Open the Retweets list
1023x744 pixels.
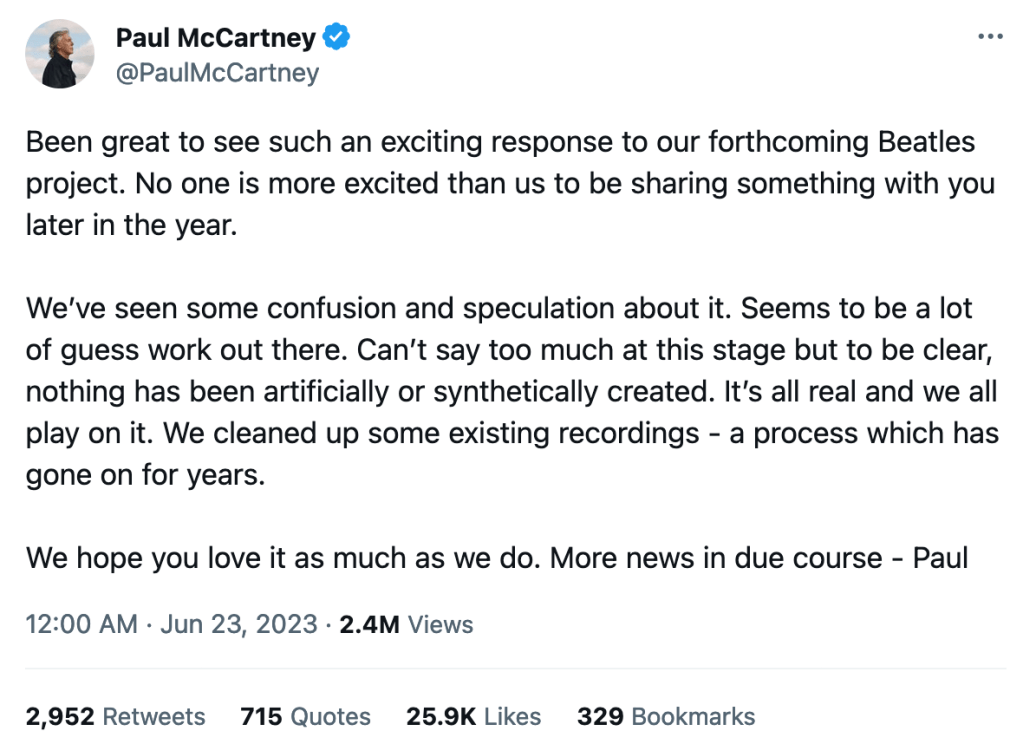coord(154,716)
